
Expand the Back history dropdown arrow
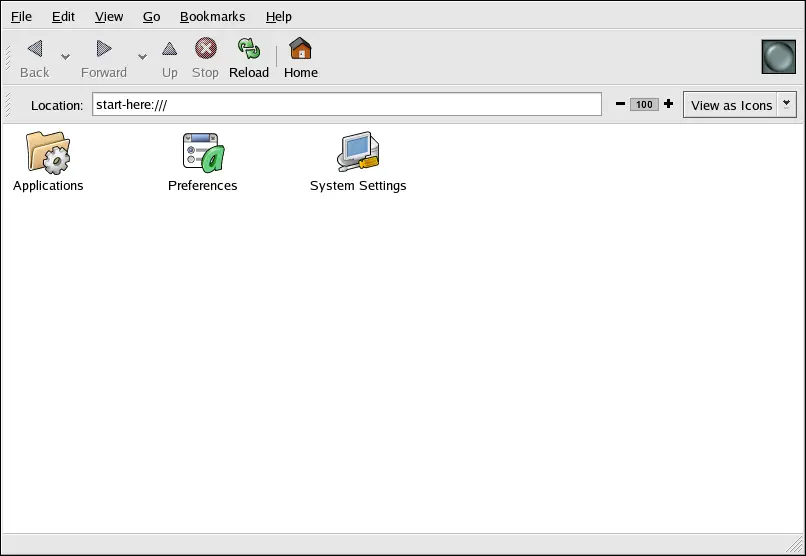[66, 57]
